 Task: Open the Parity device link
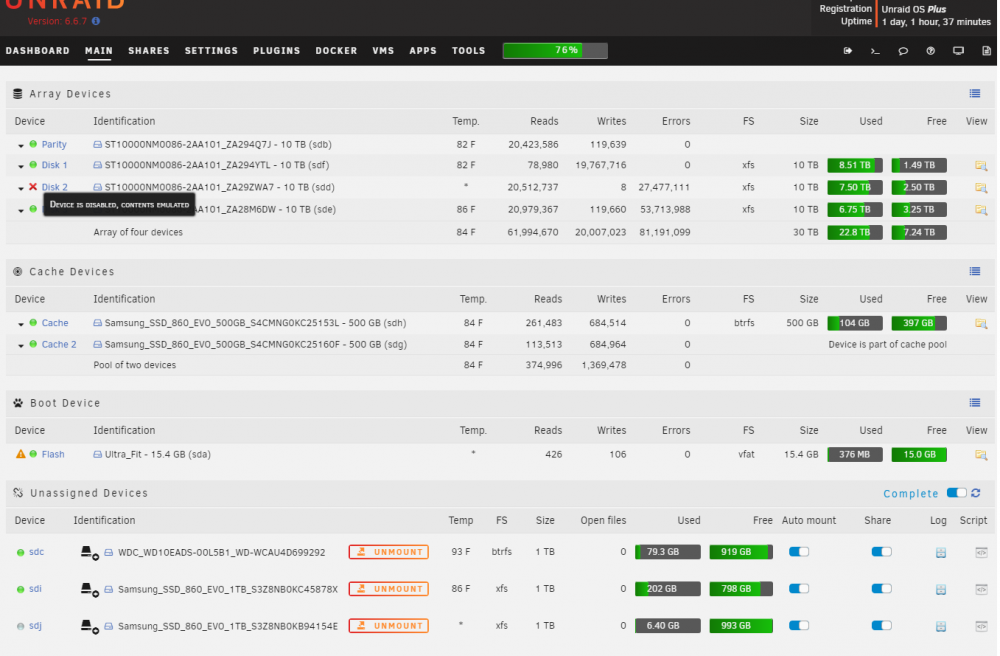[54, 145]
